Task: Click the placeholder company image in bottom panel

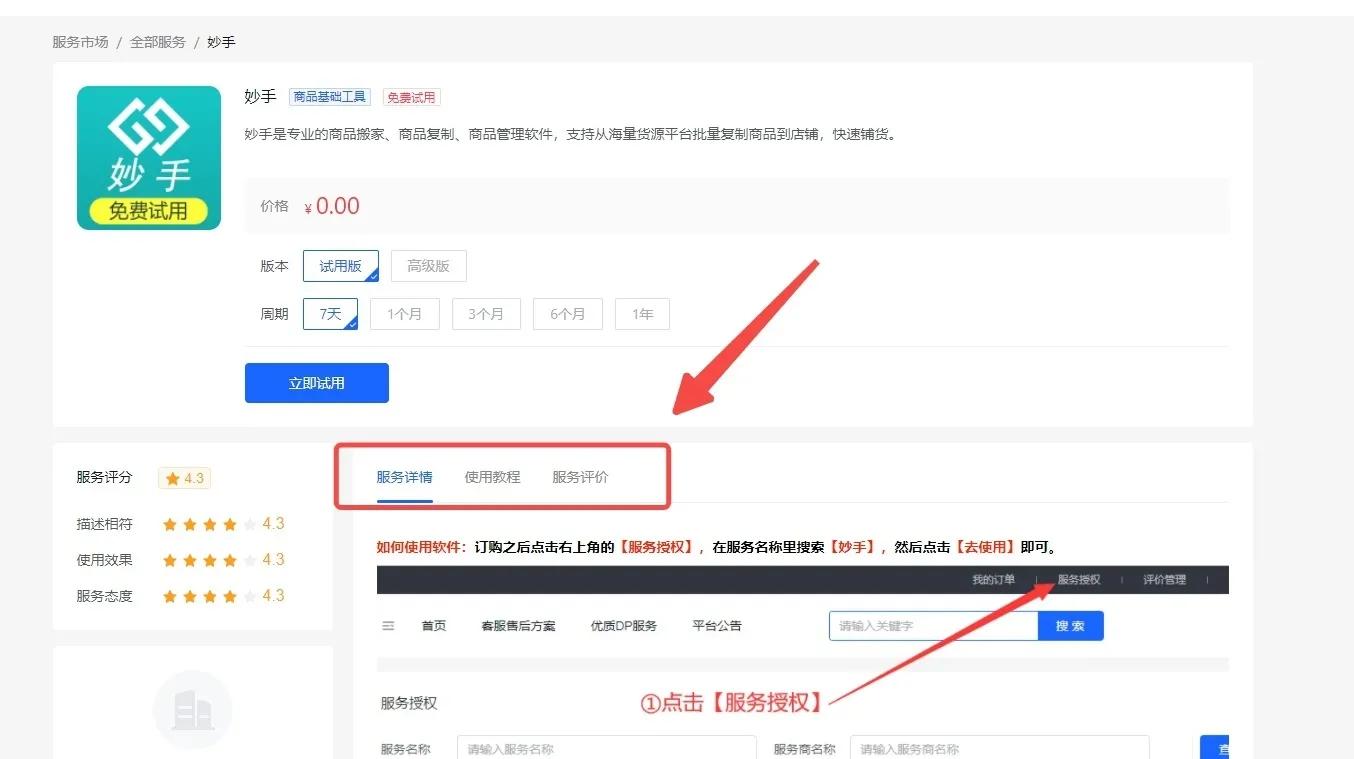Action: click(x=192, y=710)
